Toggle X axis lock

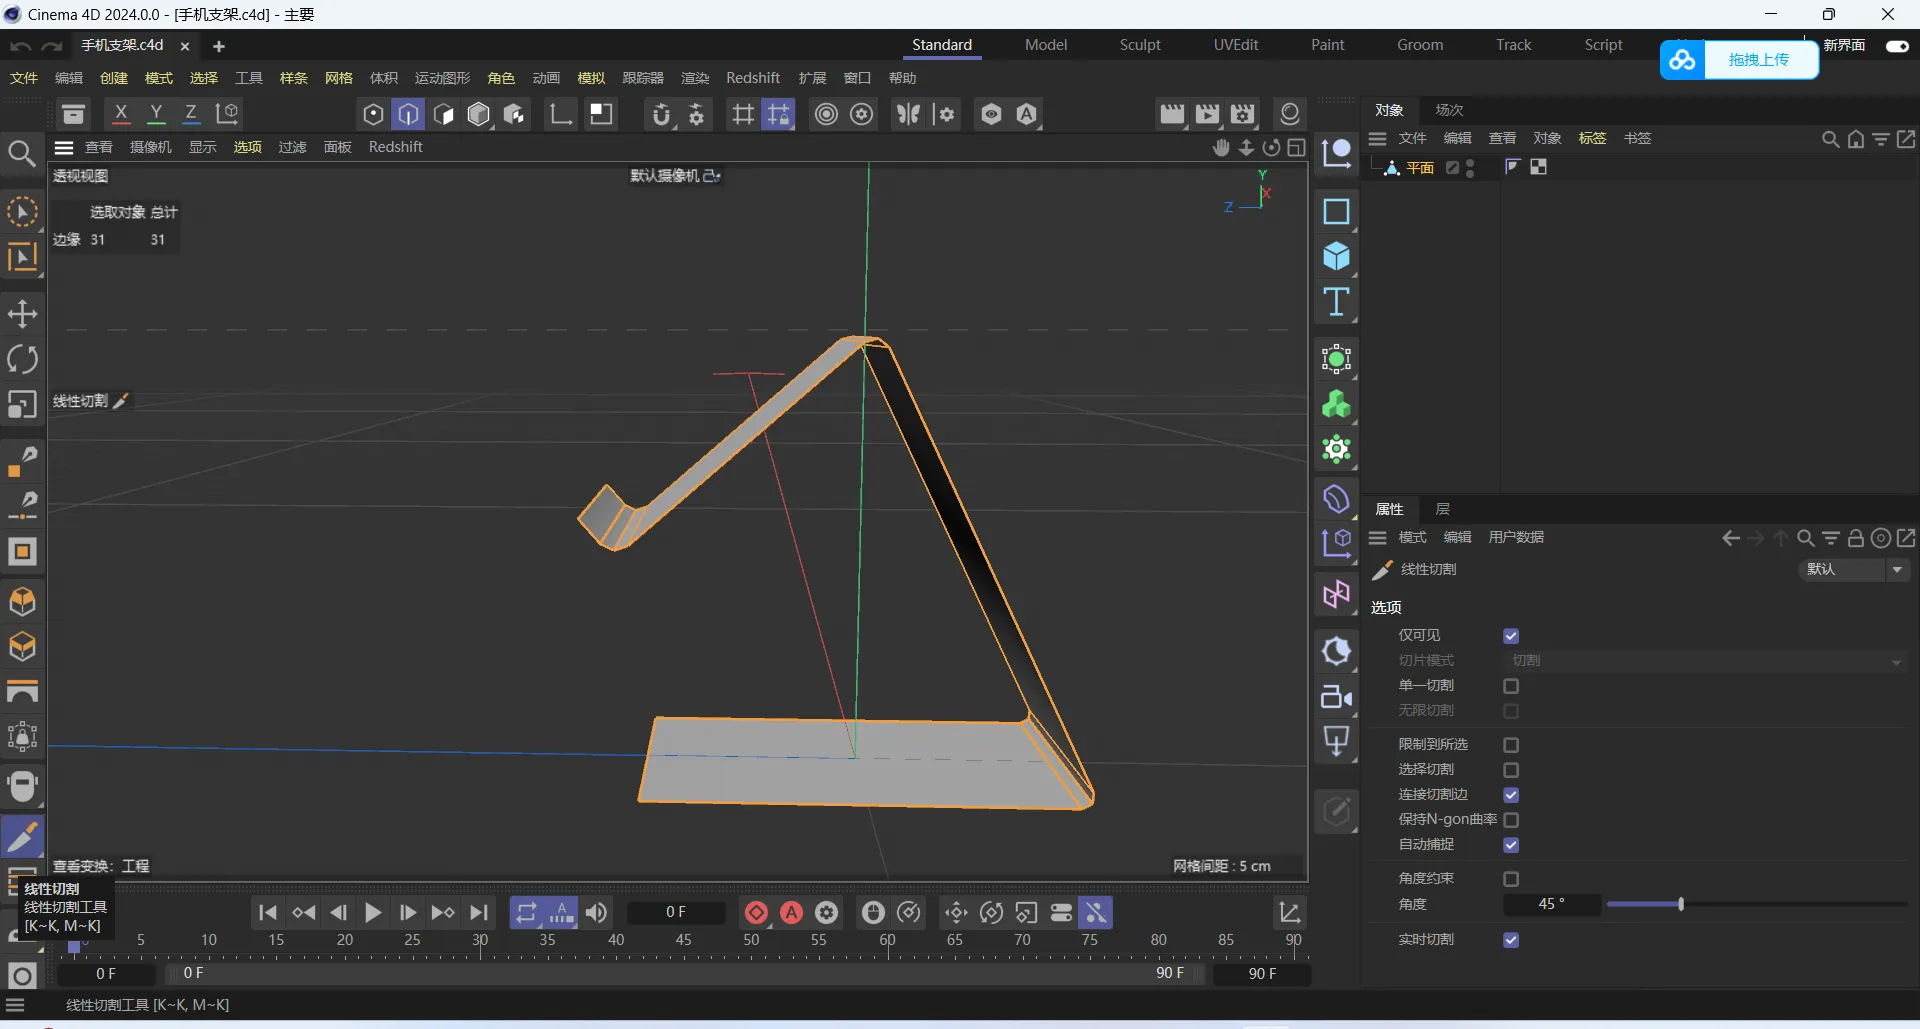(121, 114)
